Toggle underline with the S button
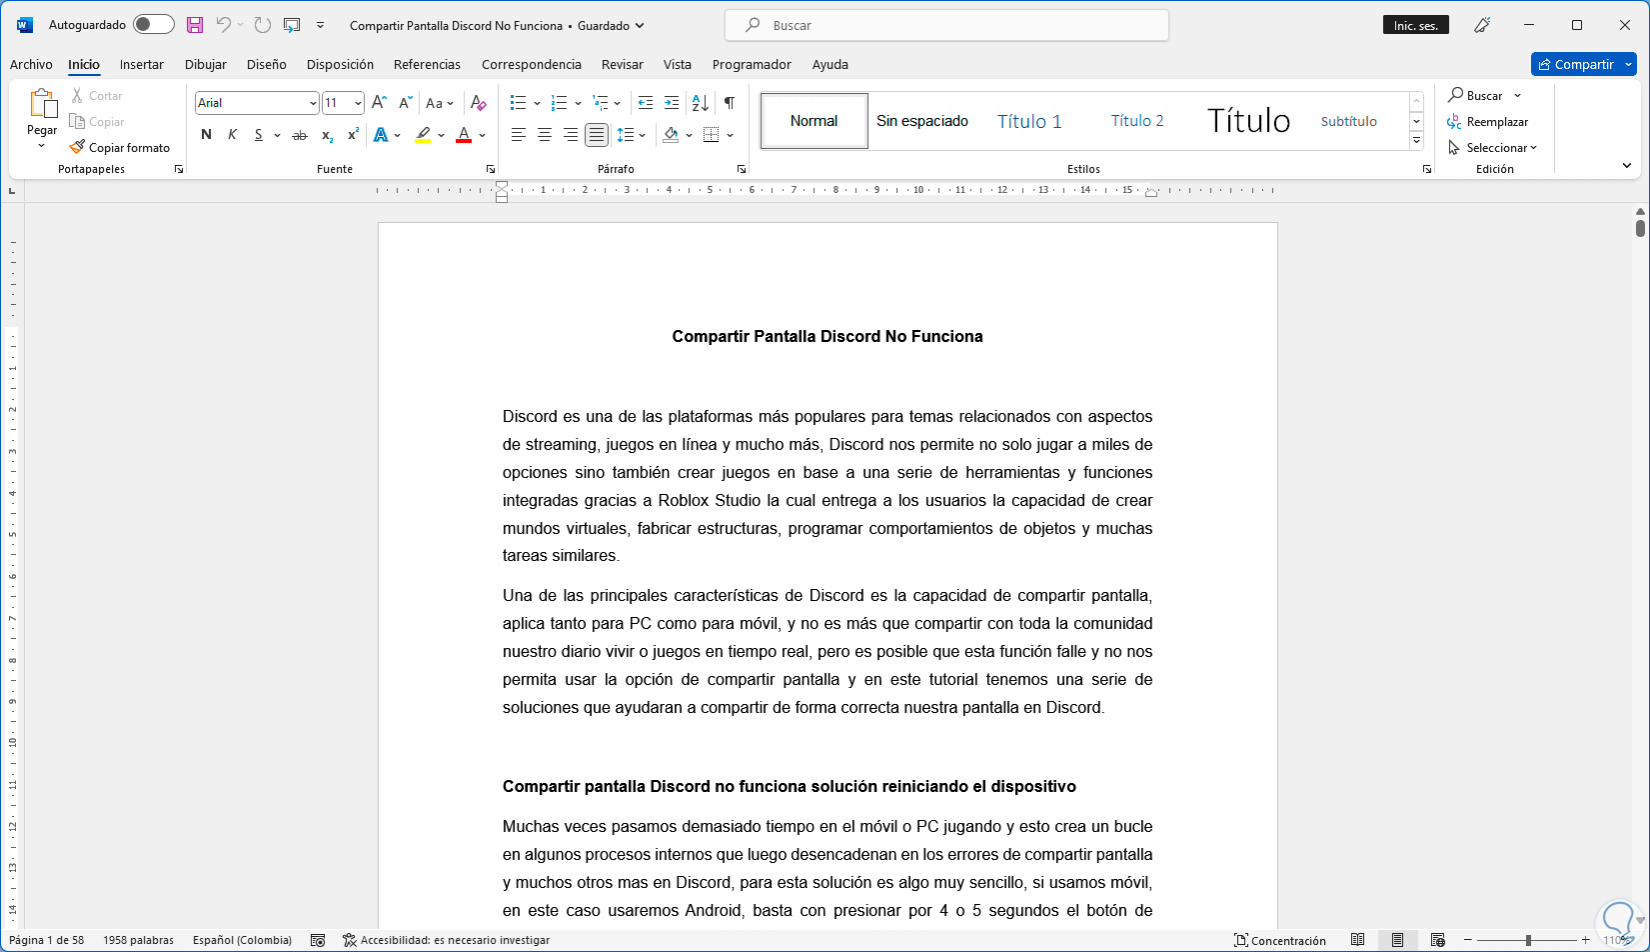This screenshot has height=952, width=1650. (258, 135)
